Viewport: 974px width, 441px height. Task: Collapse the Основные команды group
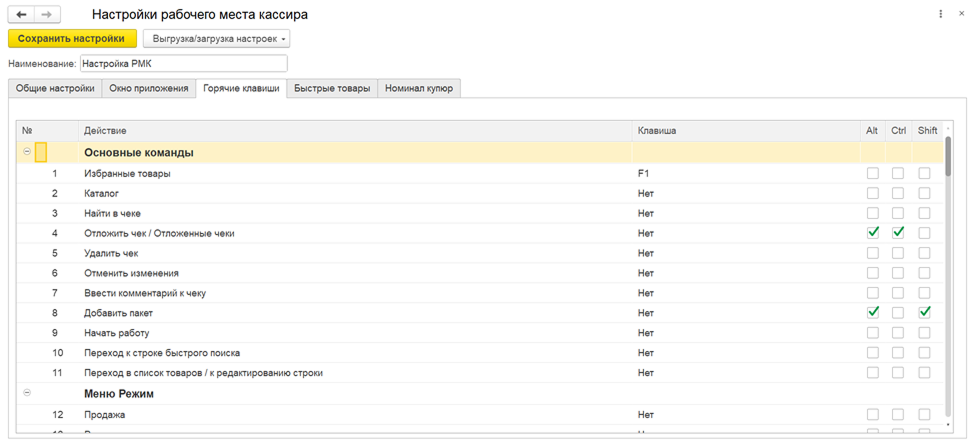[x=27, y=152]
